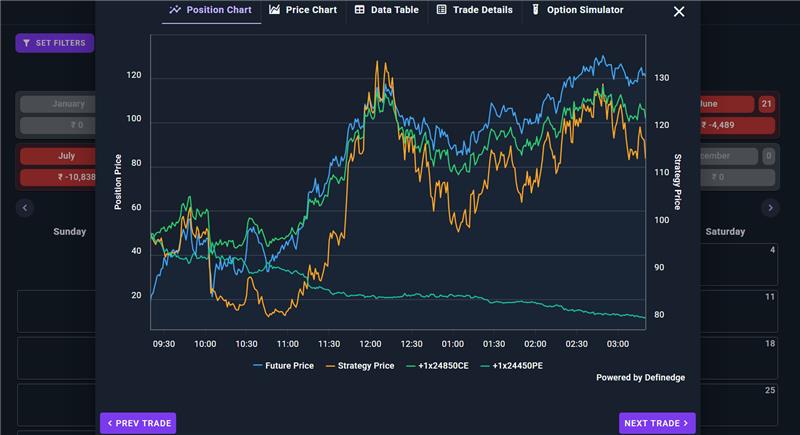Click the Position Chart line icon
This screenshot has height=435, width=800.
(x=175, y=10)
